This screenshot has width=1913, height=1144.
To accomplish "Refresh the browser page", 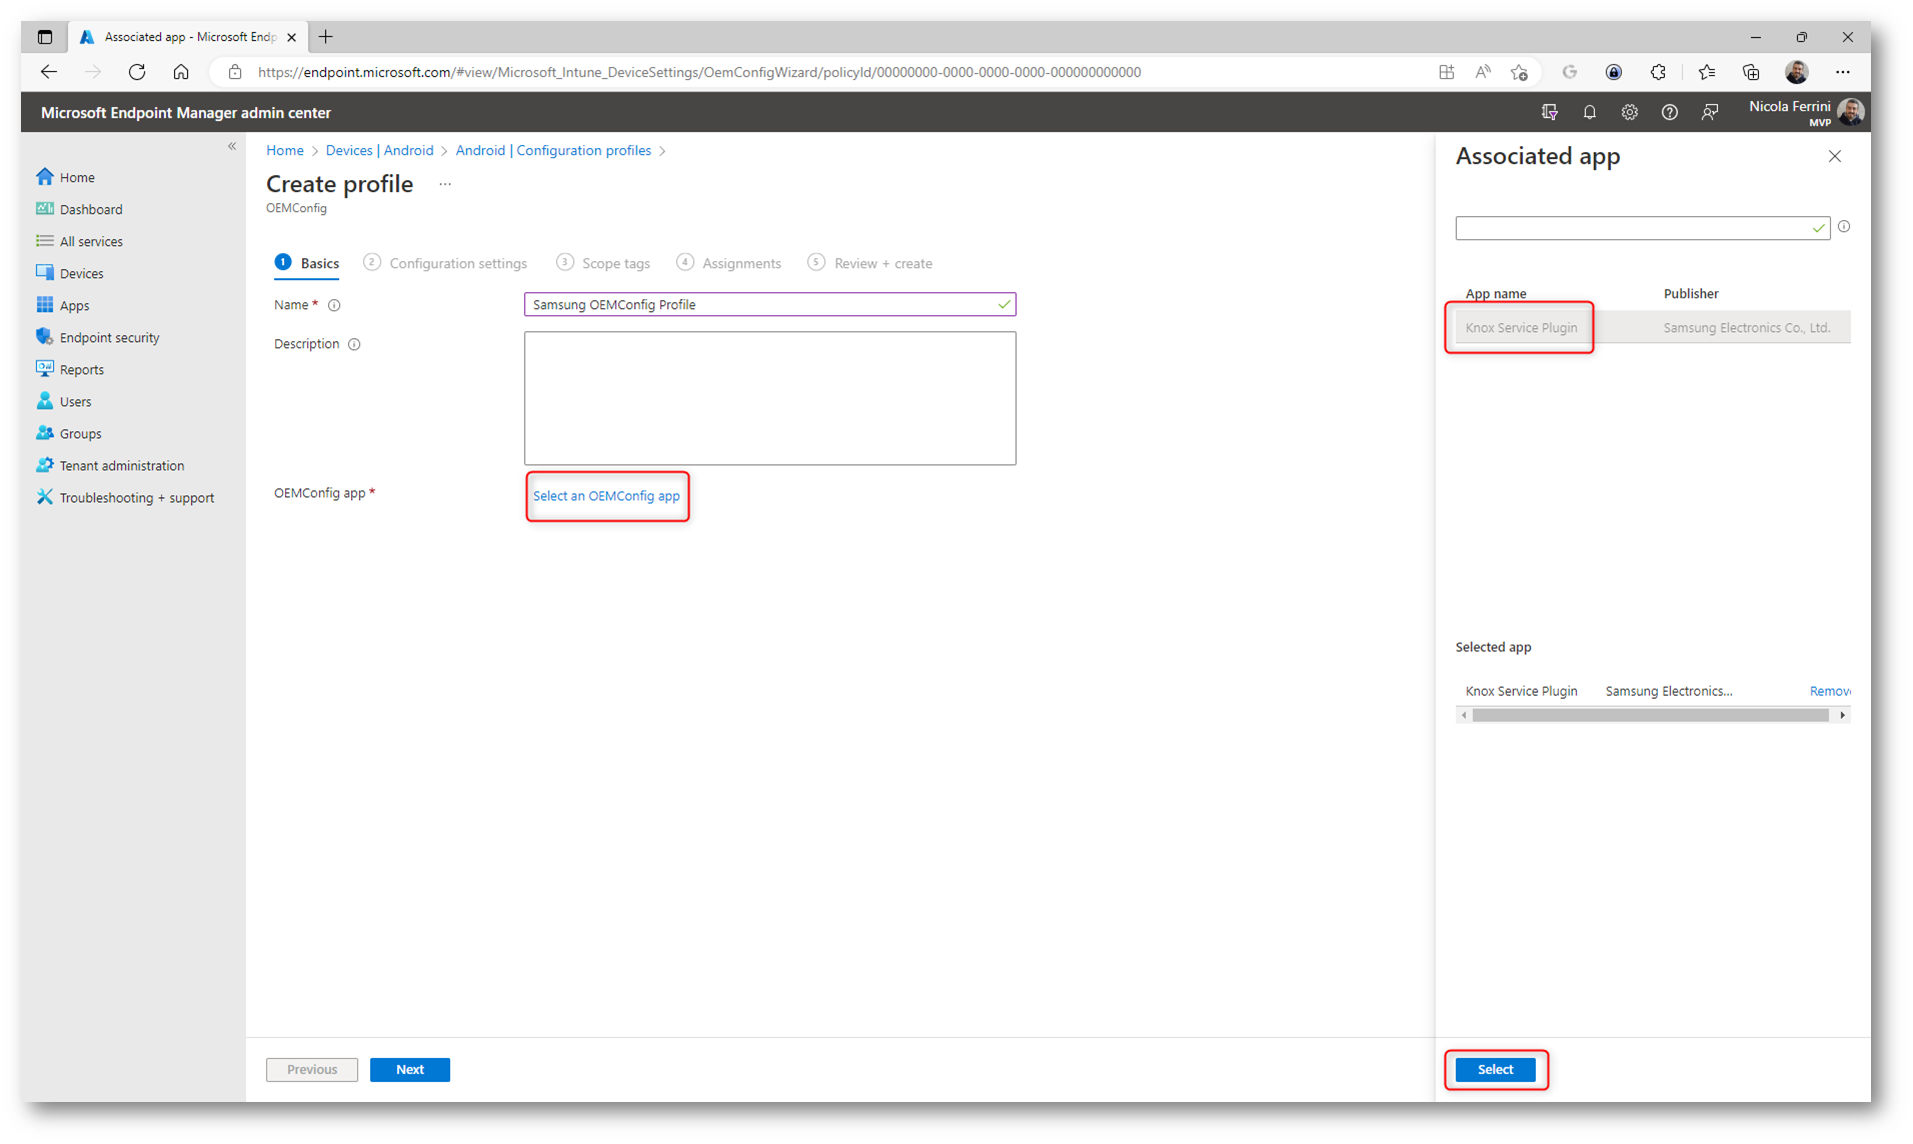I will [x=137, y=72].
